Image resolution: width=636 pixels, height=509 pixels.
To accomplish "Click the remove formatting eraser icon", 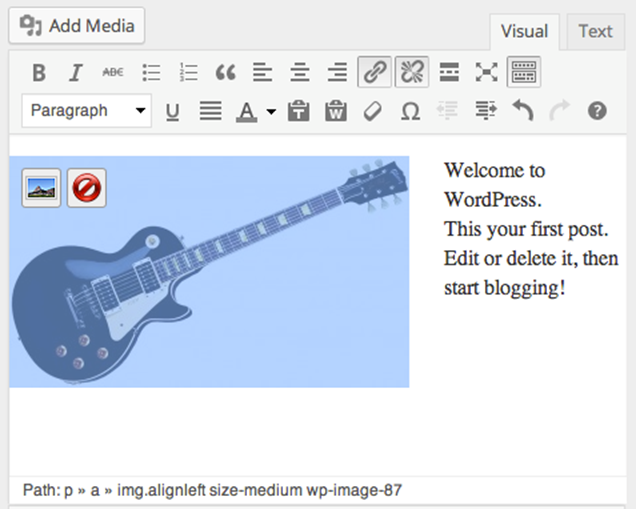I will [373, 111].
